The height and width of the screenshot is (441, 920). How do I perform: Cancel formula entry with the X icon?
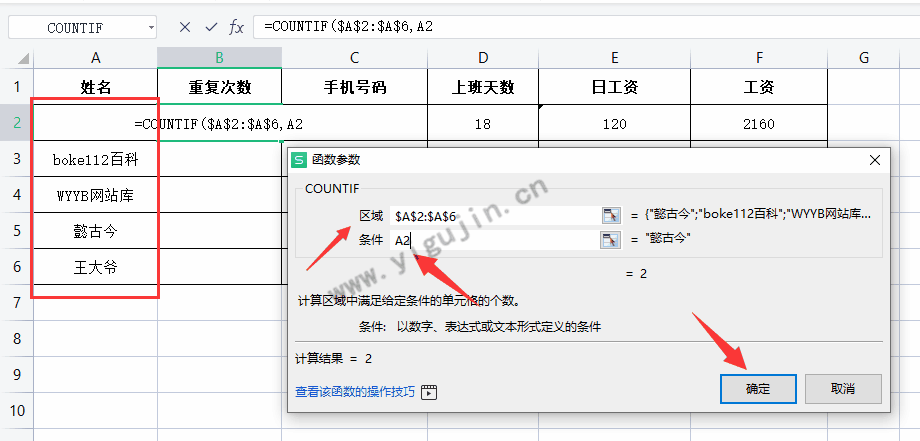185,27
